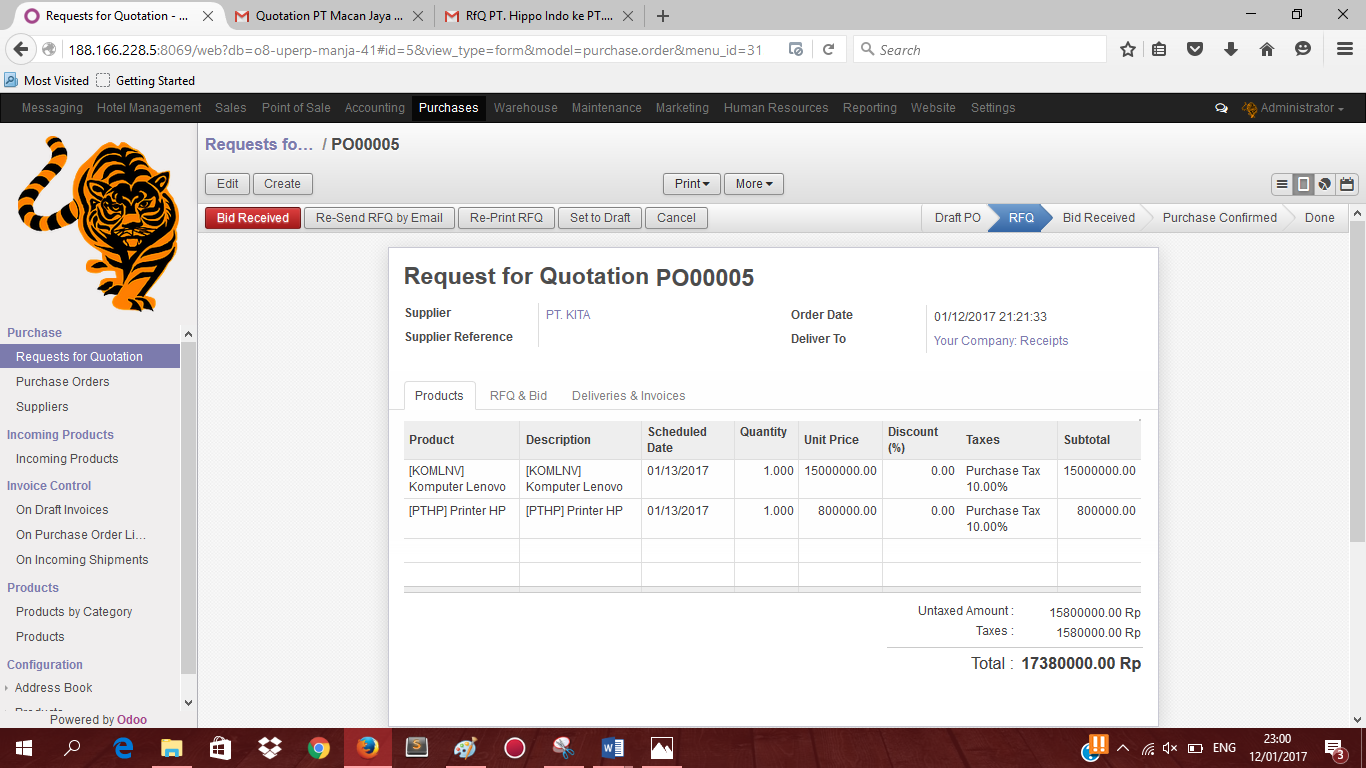Switch to Deliveries & Invoices tab
1366x768 pixels.
click(628, 396)
